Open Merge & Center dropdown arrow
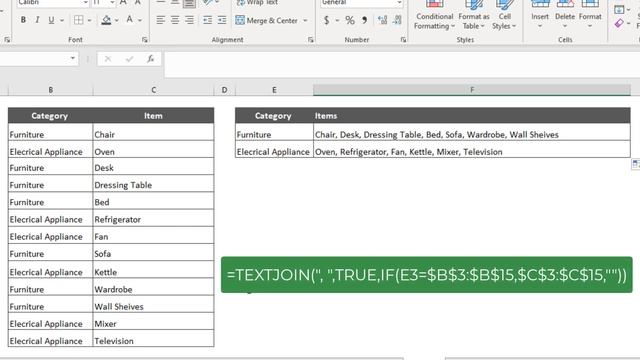Viewport: 640px width, 360px height. 305,20
